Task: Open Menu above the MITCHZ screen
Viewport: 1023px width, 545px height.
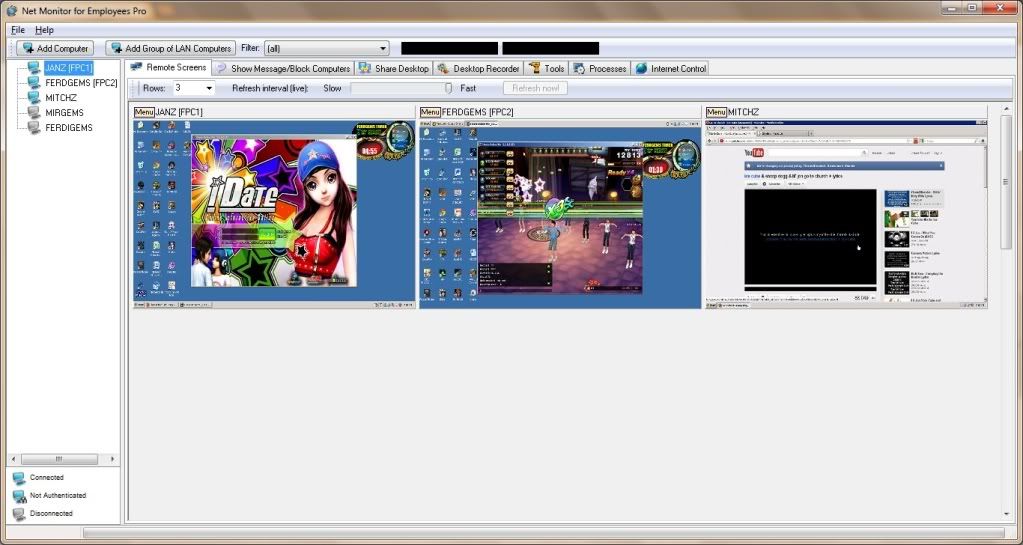Action: 716,112
